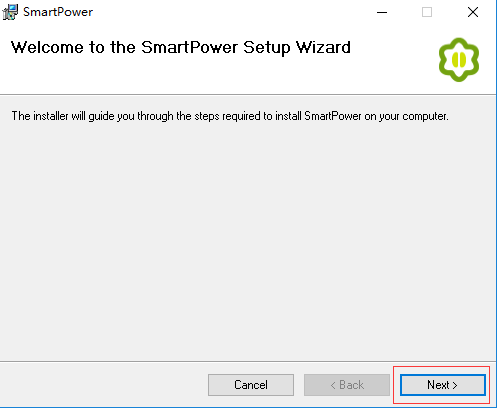
Task: Click the Next > button
Action: click(443, 385)
